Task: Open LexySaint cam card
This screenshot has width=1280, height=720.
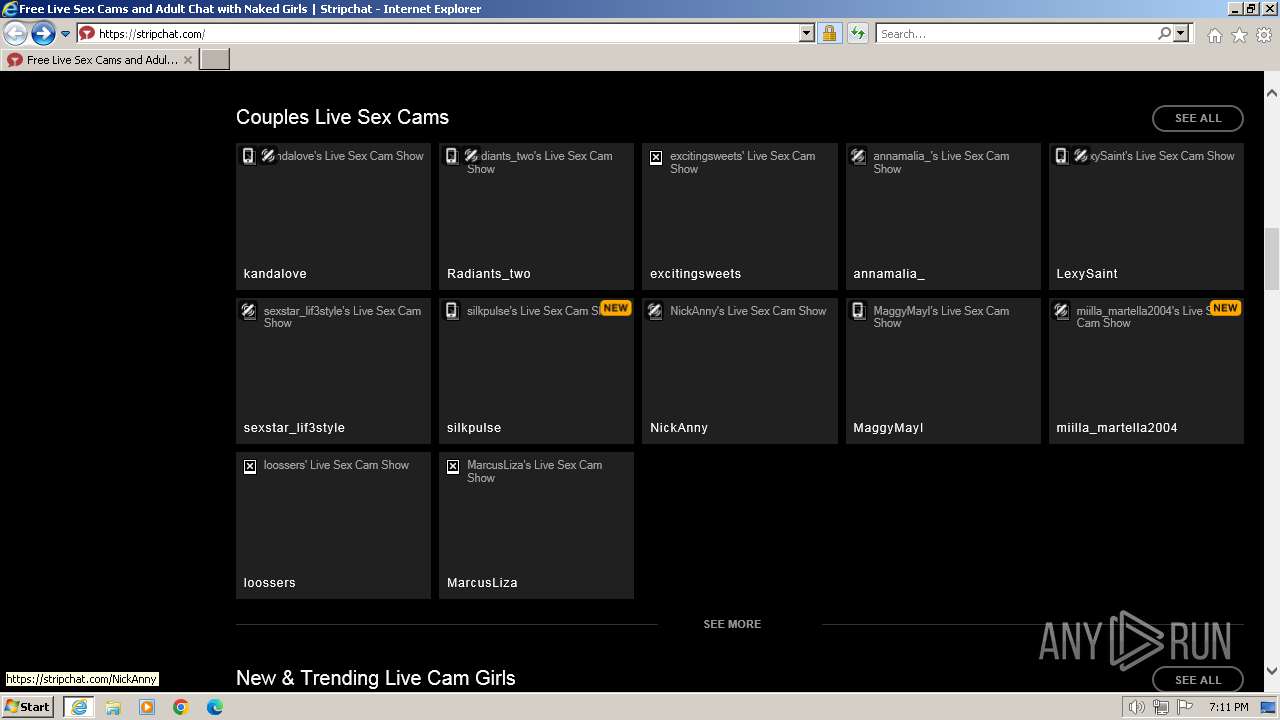Action: pos(1146,216)
